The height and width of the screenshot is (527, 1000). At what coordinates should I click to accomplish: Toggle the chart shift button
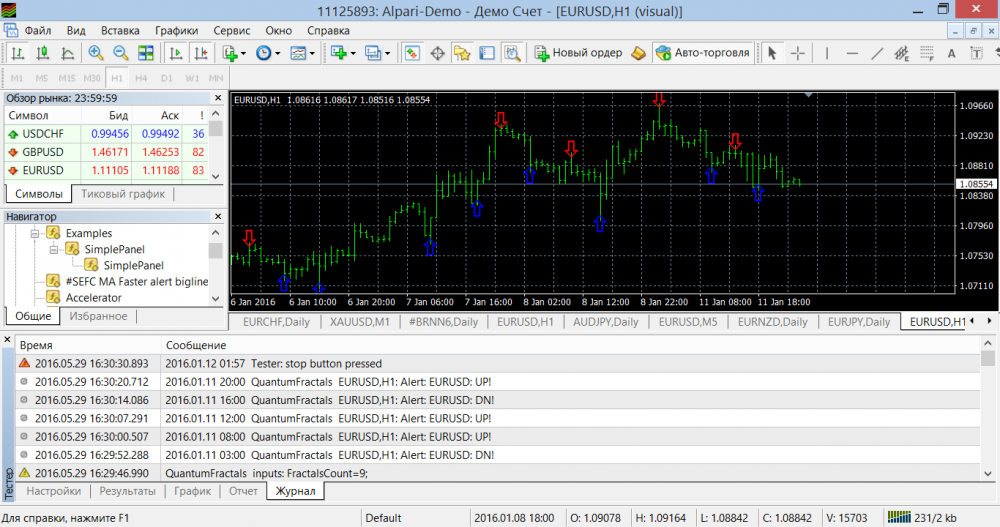(201, 53)
